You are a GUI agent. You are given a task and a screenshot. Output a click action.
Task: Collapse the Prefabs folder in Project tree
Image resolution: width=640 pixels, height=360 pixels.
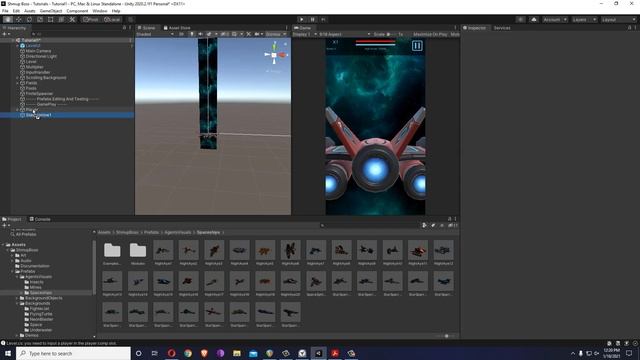pyautogui.click(x=13, y=271)
